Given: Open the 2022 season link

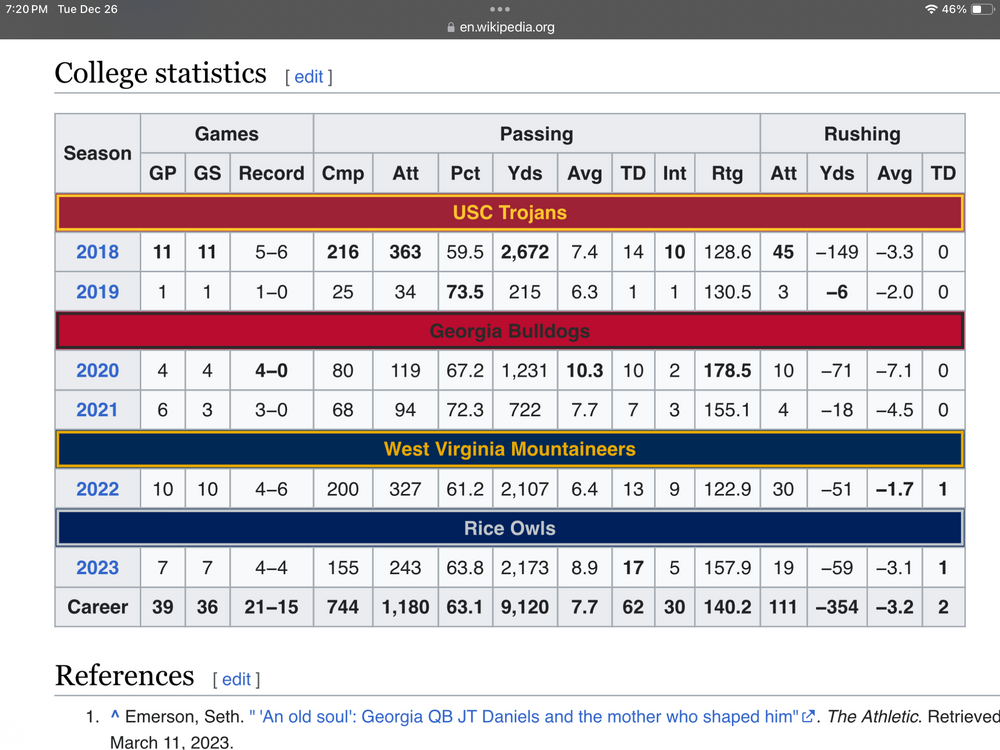Looking at the screenshot, I should (x=97, y=489).
